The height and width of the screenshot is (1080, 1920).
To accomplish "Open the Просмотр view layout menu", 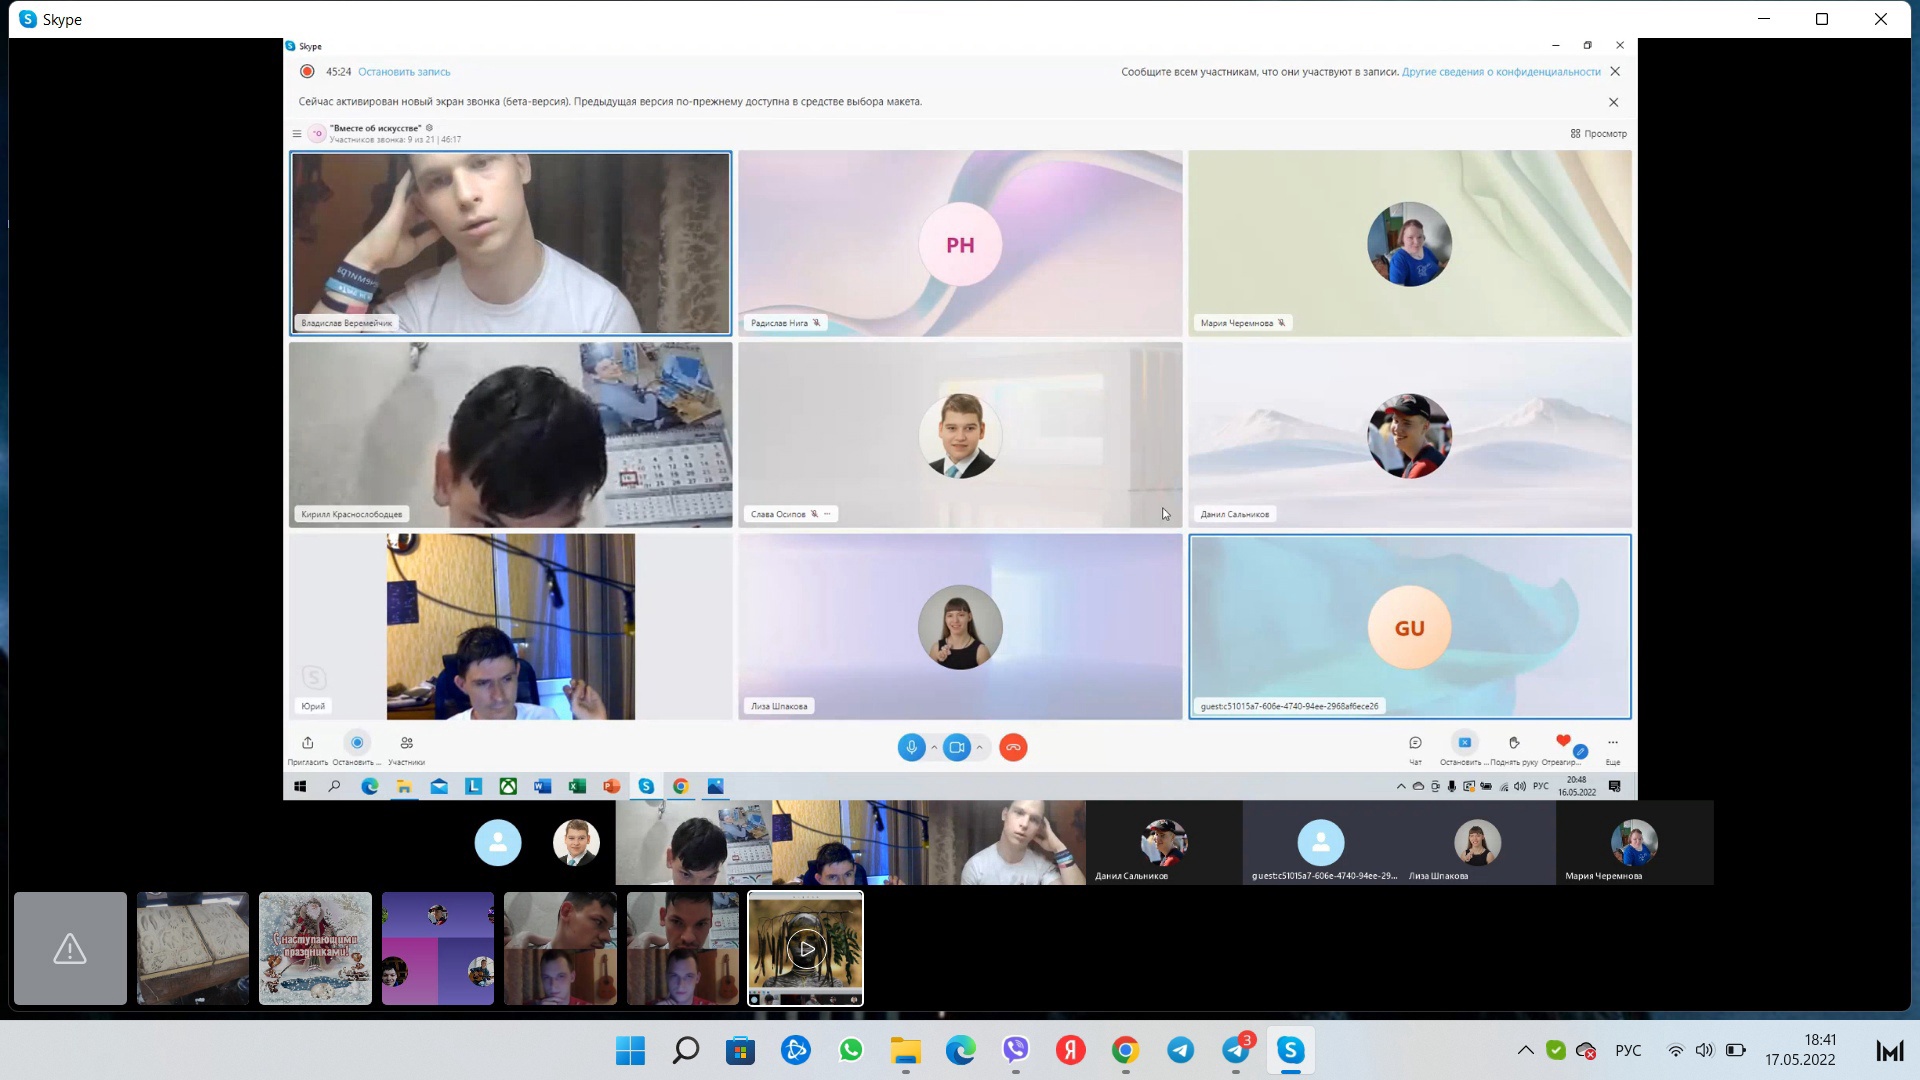I will (1598, 133).
